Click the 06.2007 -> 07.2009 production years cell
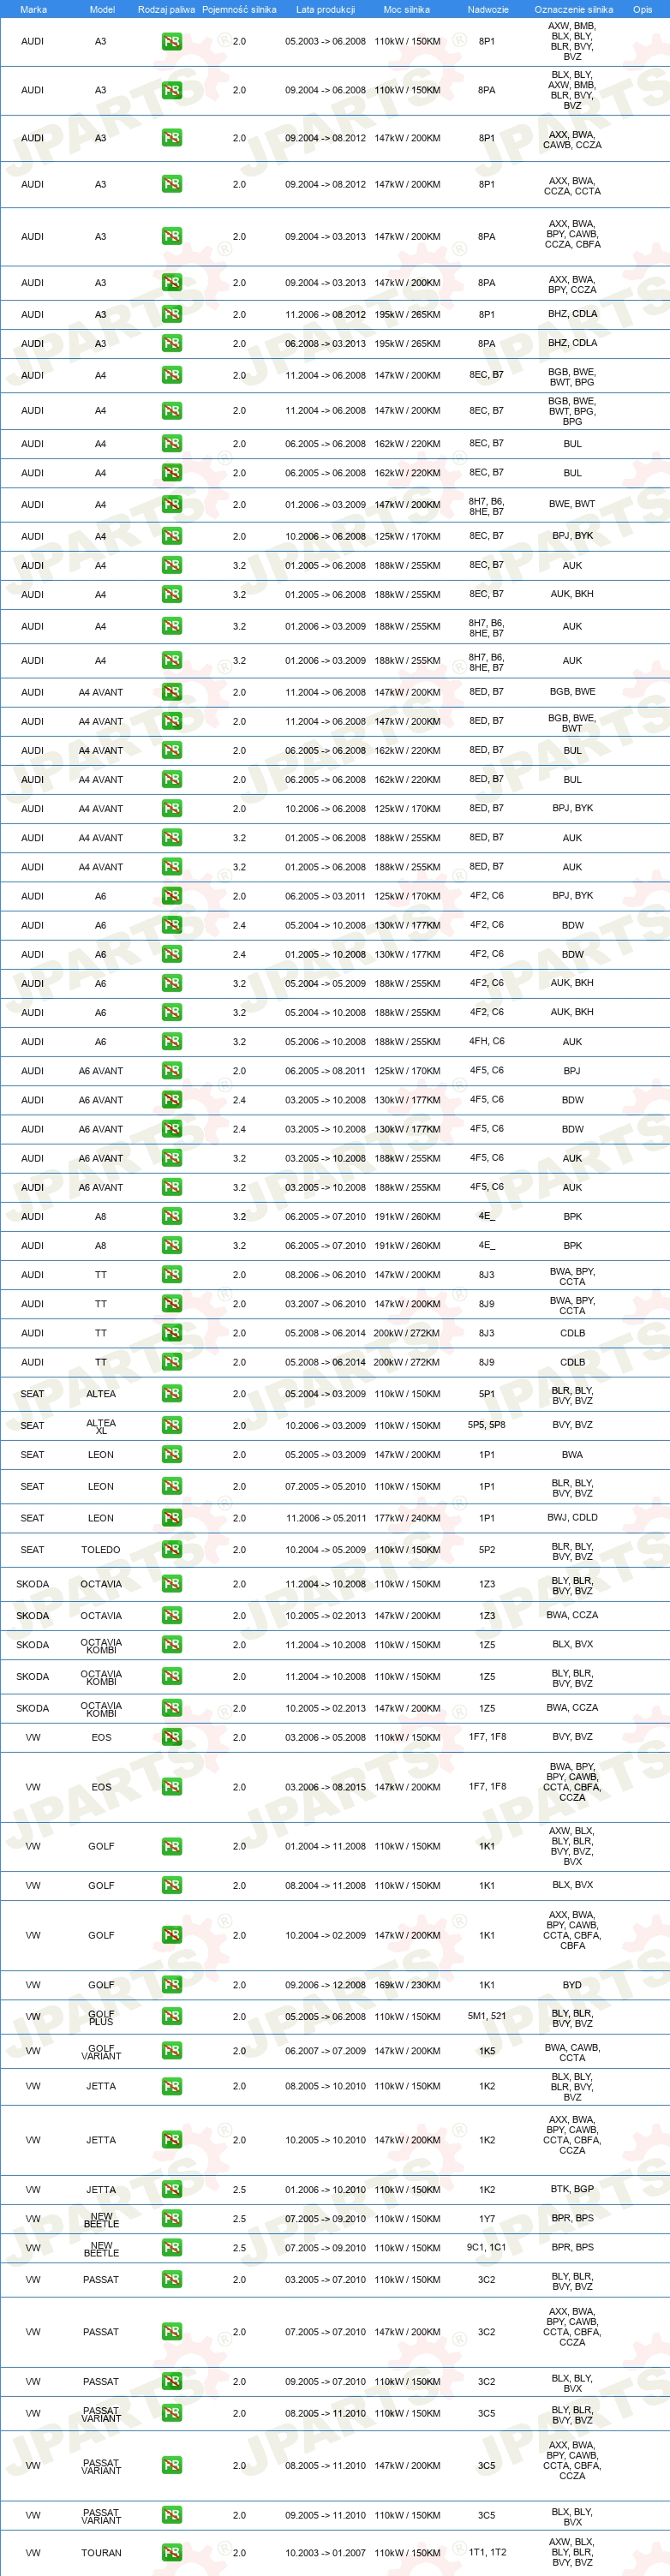Screen dimensions: 670x2576 coord(325,2052)
